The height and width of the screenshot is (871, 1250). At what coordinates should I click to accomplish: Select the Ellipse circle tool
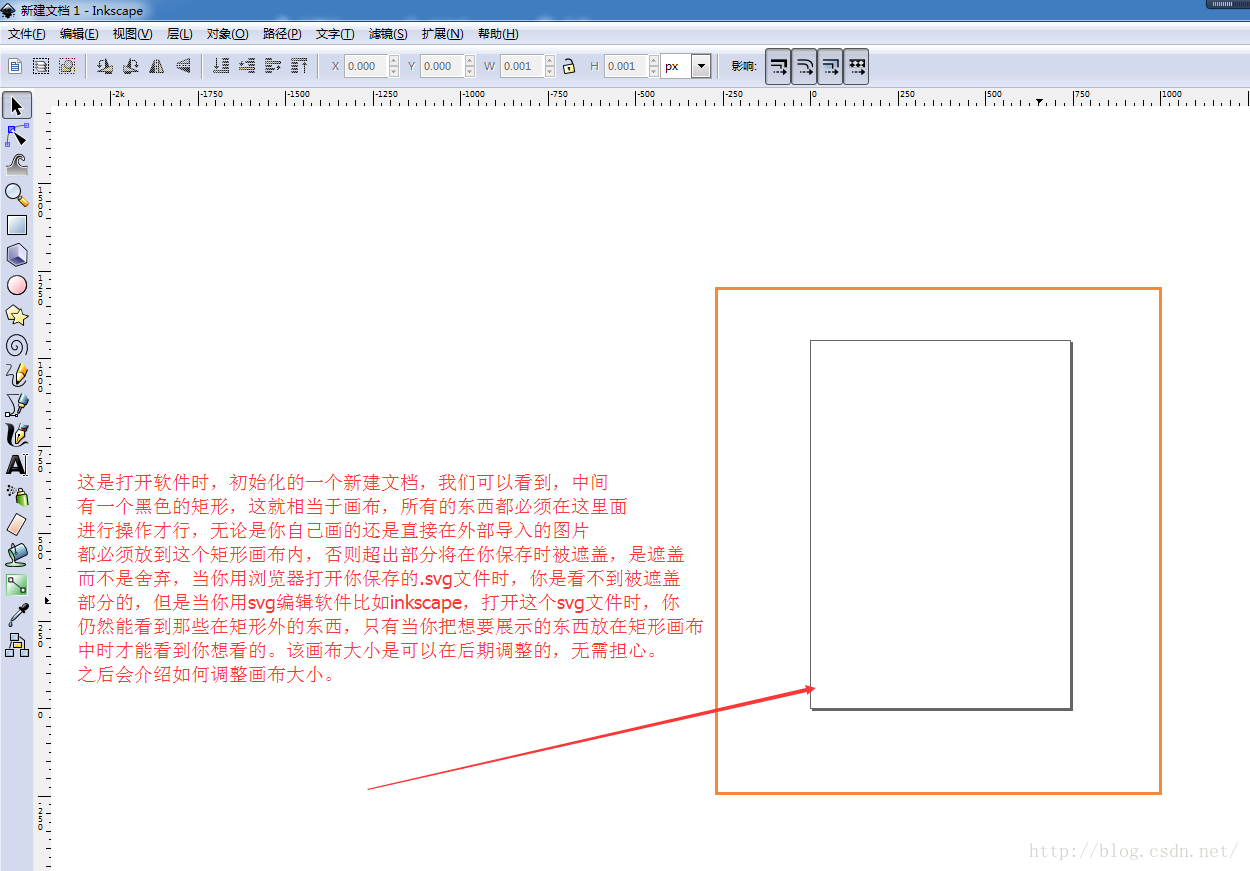tap(17, 285)
